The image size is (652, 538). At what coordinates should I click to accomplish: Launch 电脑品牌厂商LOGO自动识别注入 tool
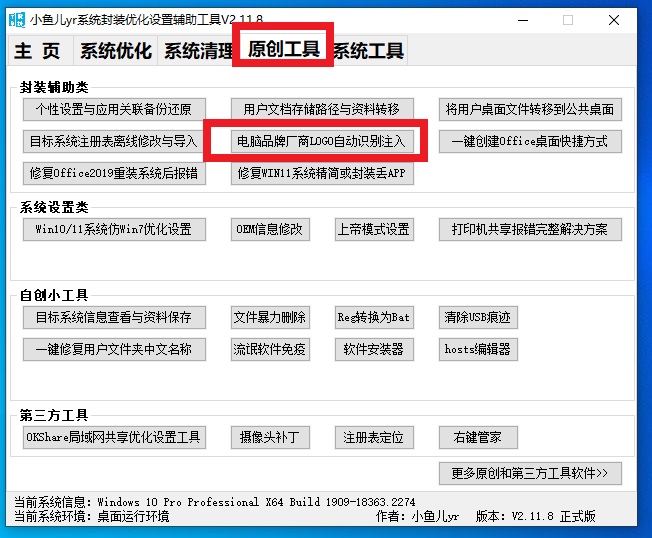pyautogui.click(x=321, y=141)
